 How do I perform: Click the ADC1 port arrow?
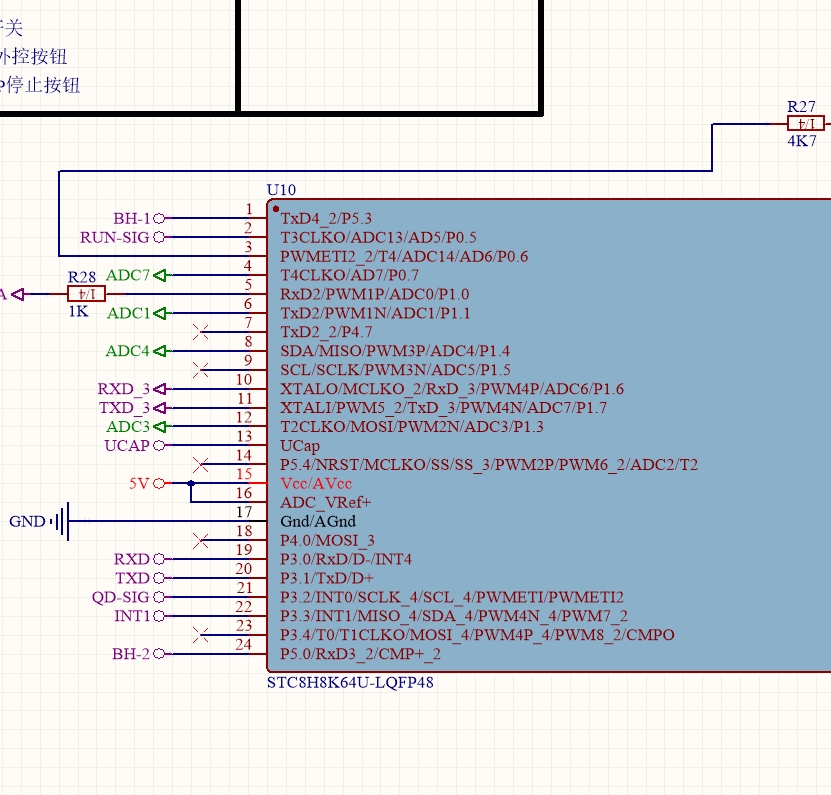160,313
